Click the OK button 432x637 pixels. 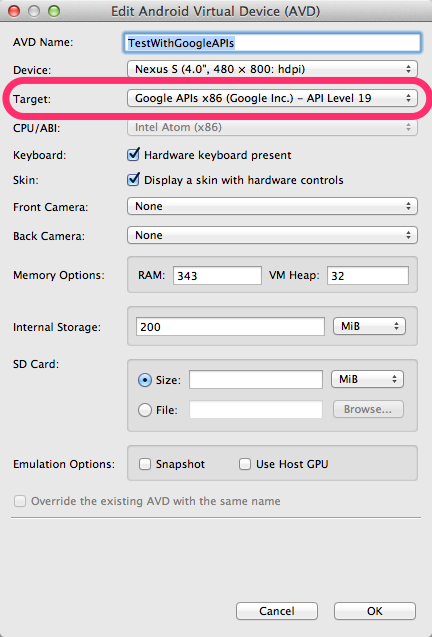coord(375,611)
